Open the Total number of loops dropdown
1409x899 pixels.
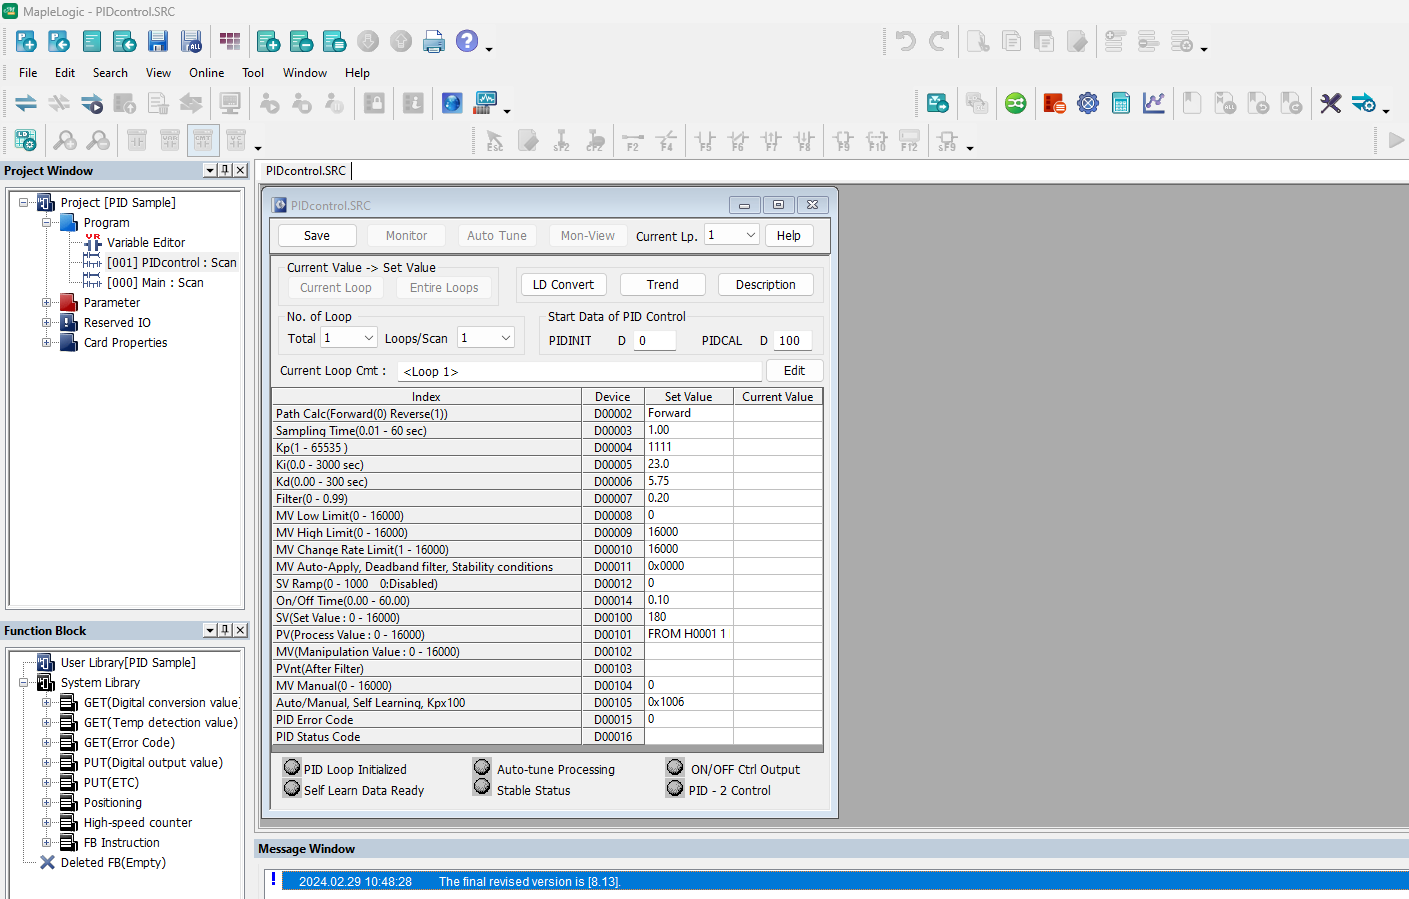pos(348,338)
